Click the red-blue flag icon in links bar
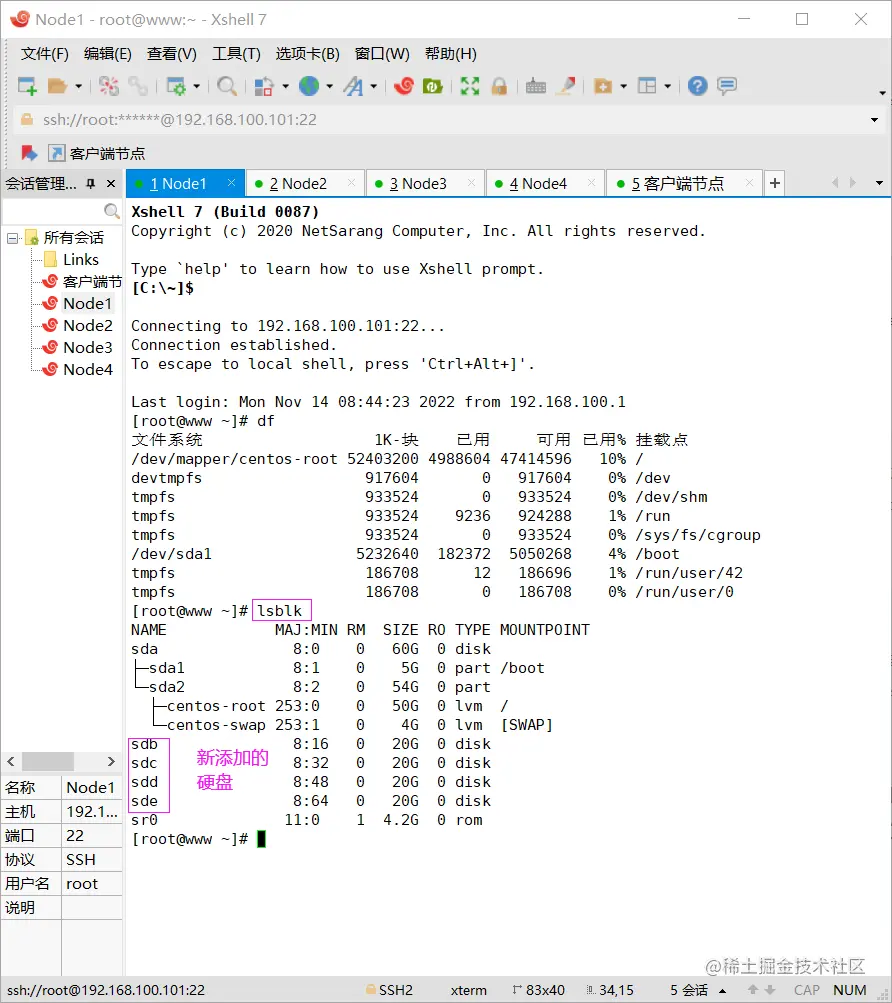The height and width of the screenshot is (1003, 892). click(29, 153)
